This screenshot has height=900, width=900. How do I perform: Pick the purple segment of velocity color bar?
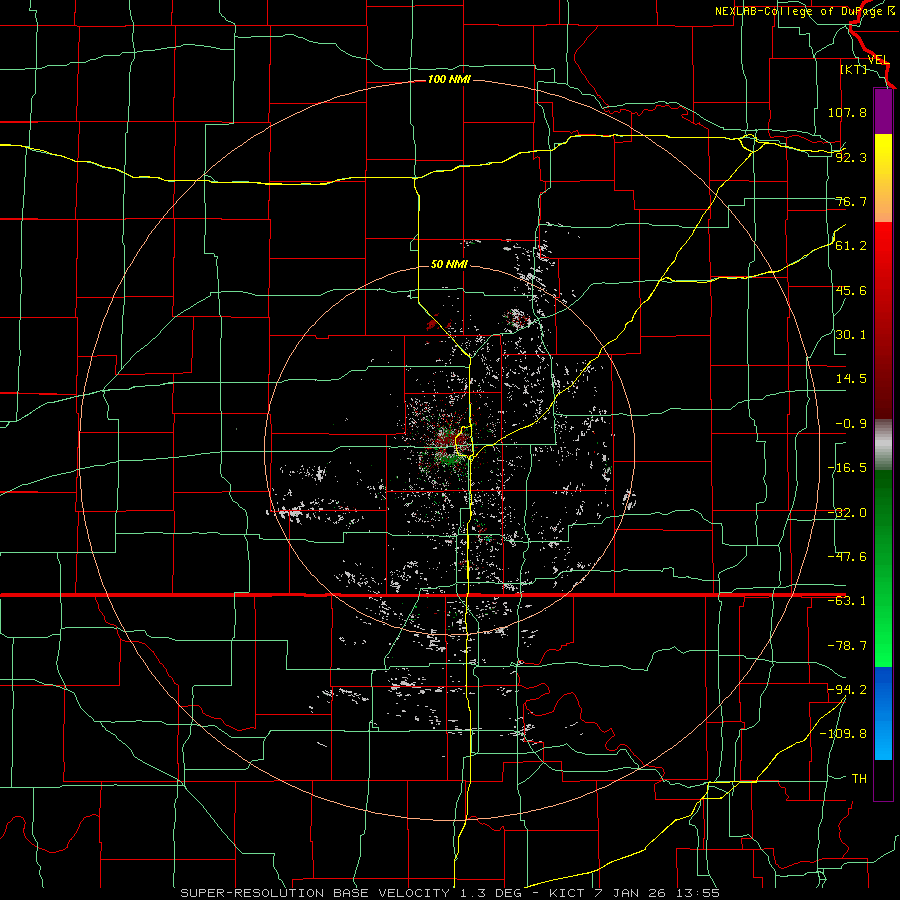(x=883, y=111)
